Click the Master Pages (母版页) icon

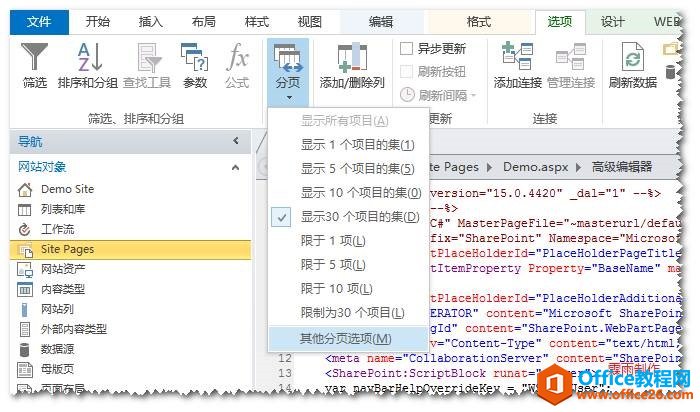pos(25,370)
